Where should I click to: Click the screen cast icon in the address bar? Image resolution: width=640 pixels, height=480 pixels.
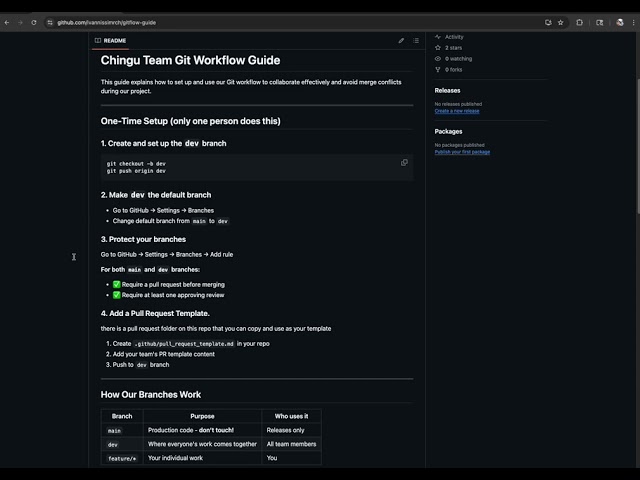click(x=548, y=23)
